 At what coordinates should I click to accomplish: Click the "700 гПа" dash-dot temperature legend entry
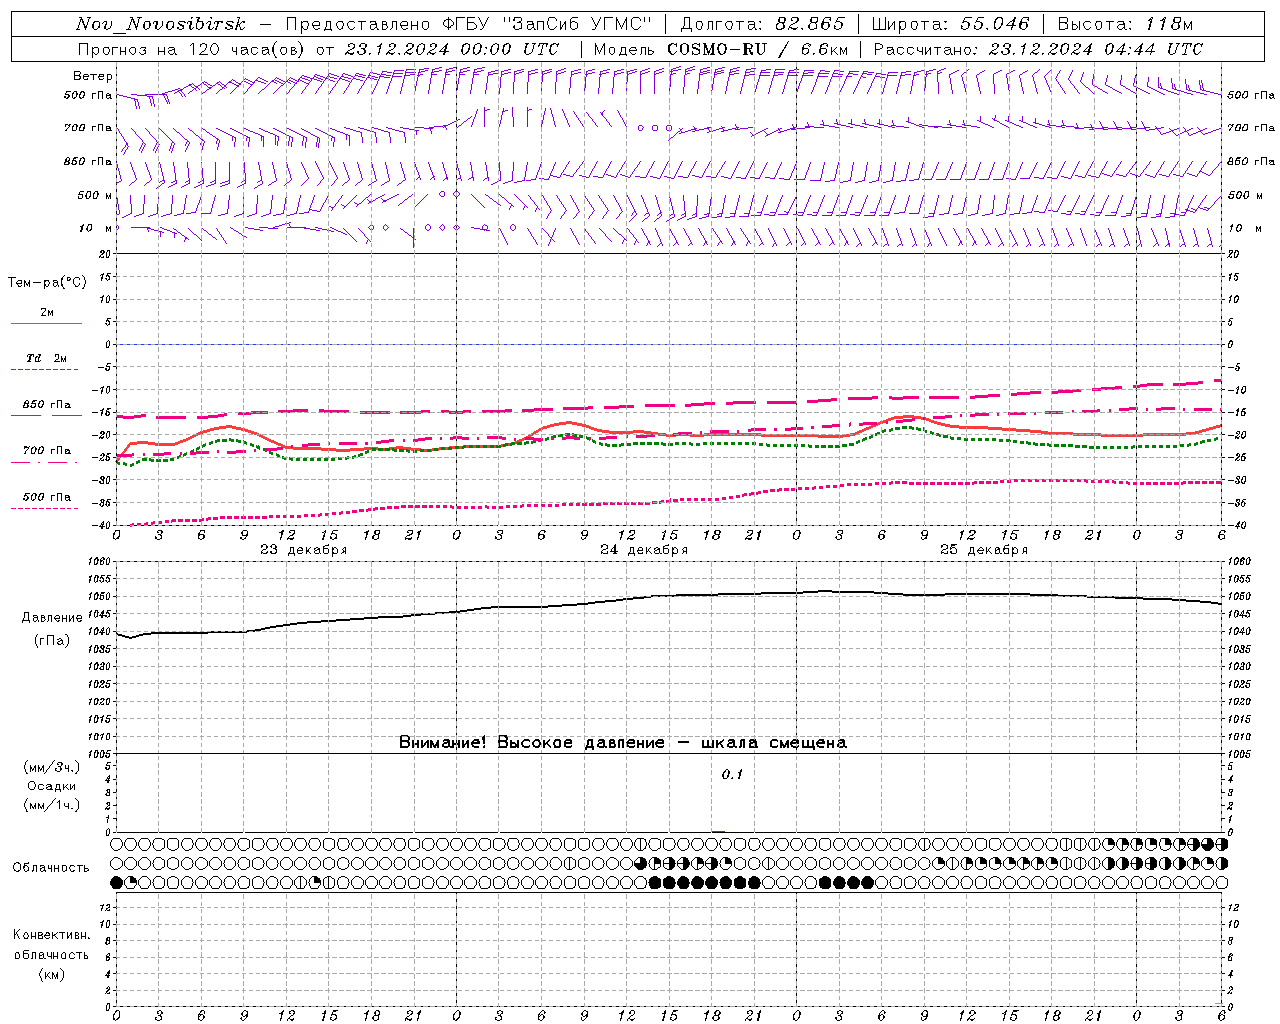pyautogui.click(x=46, y=451)
